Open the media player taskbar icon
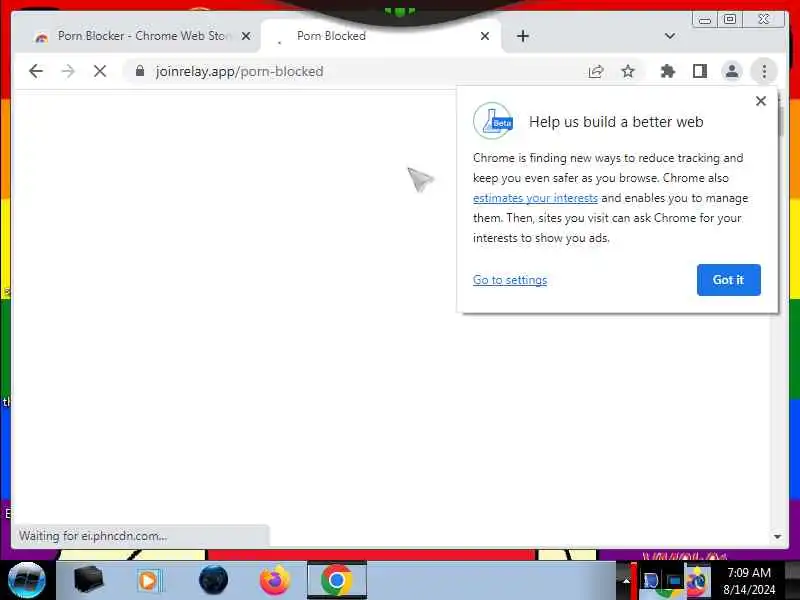800x600 pixels. coord(149,581)
